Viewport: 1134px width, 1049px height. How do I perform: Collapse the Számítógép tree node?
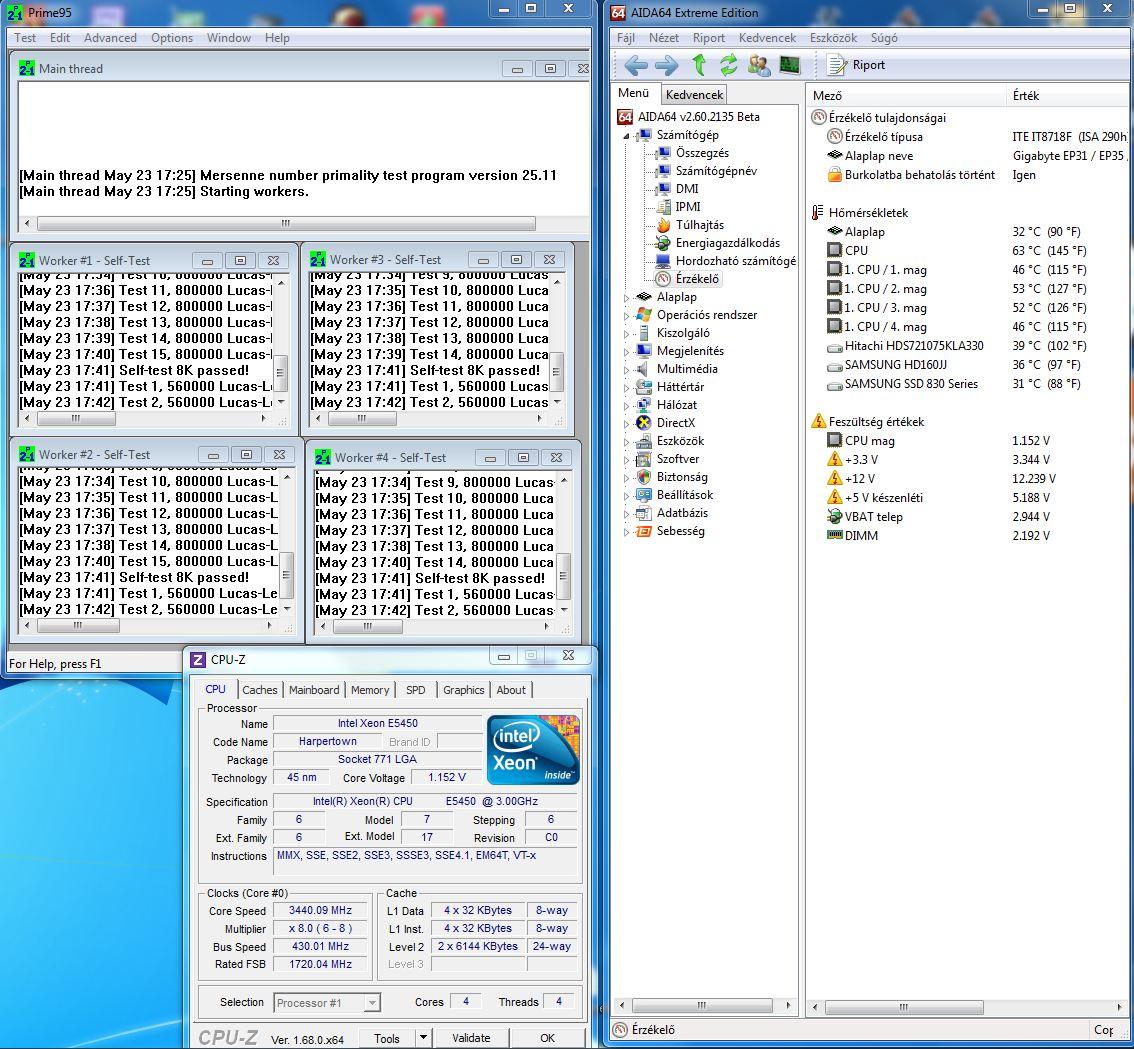pos(626,135)
